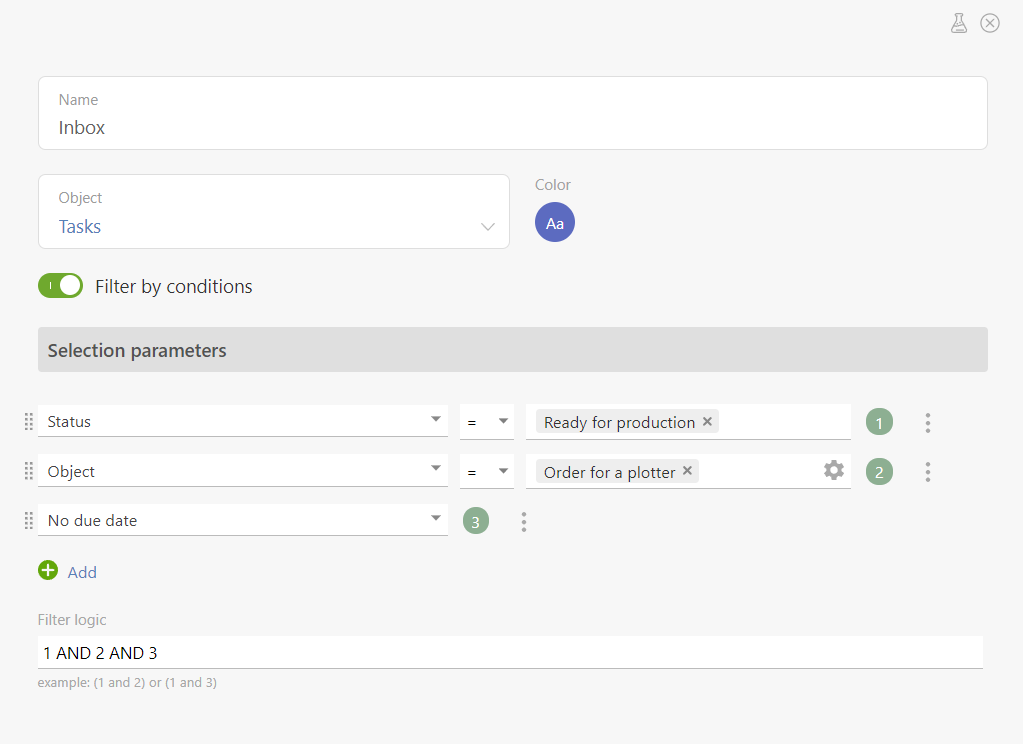The image size is (1023, 744).
Task: Click the Add link
Action: tap(82, 572)
